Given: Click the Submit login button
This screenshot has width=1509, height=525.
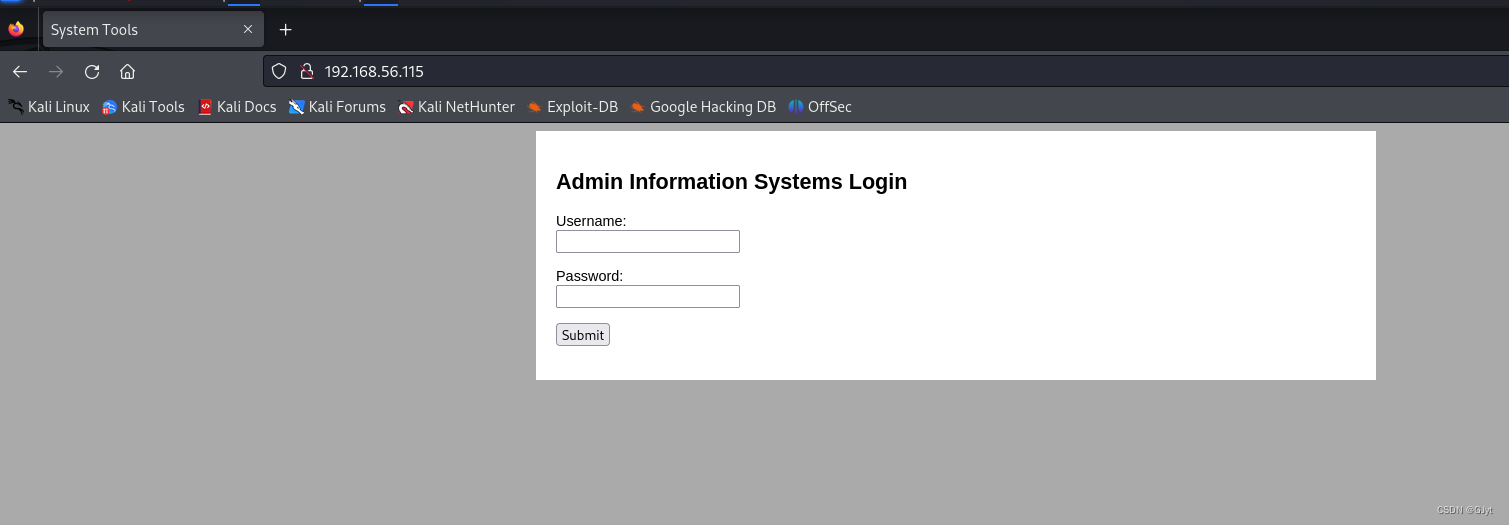Looking at the screenshot, I should point(583,335).
